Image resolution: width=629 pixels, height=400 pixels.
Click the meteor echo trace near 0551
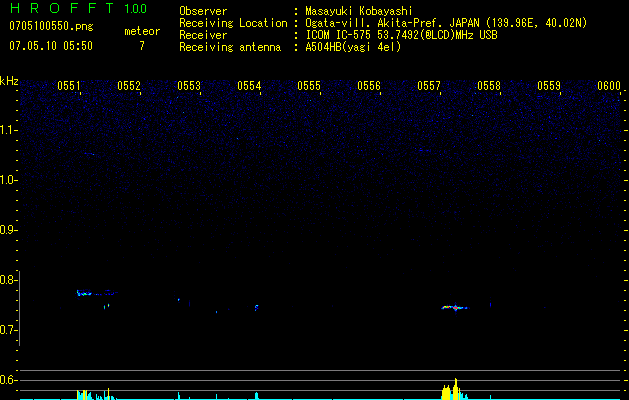pyautogui.click(x=96, y=293)
